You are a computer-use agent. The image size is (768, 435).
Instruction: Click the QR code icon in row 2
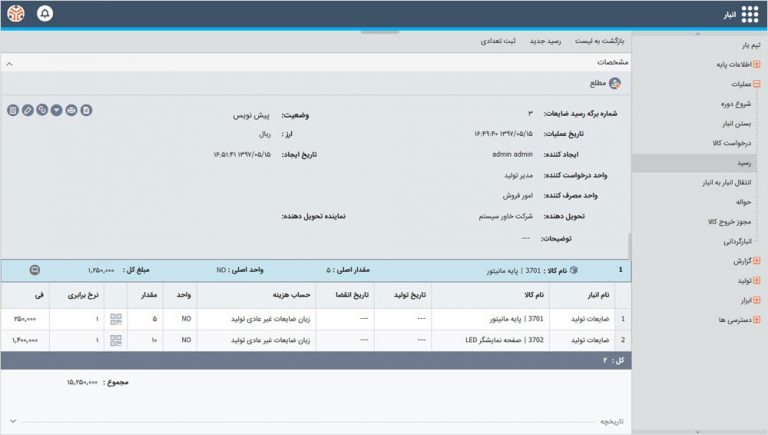tap(116, 340)
